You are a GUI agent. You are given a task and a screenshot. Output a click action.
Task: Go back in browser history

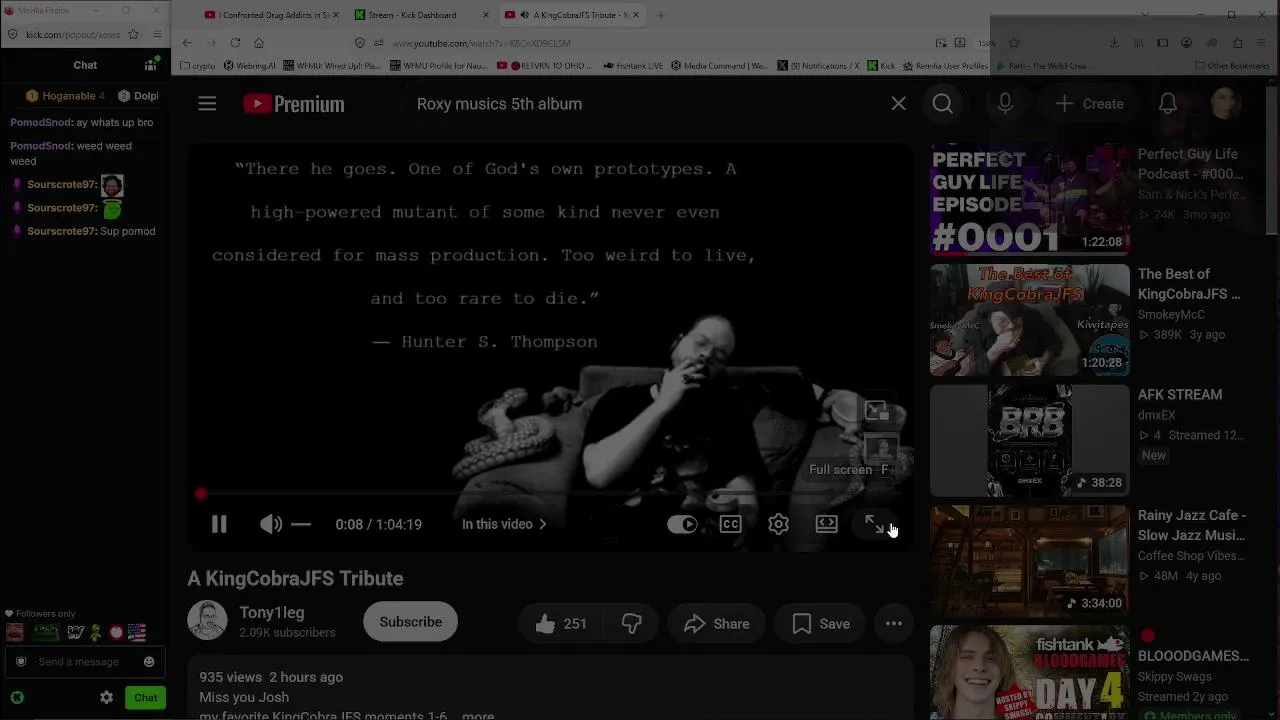coord(187,43)
